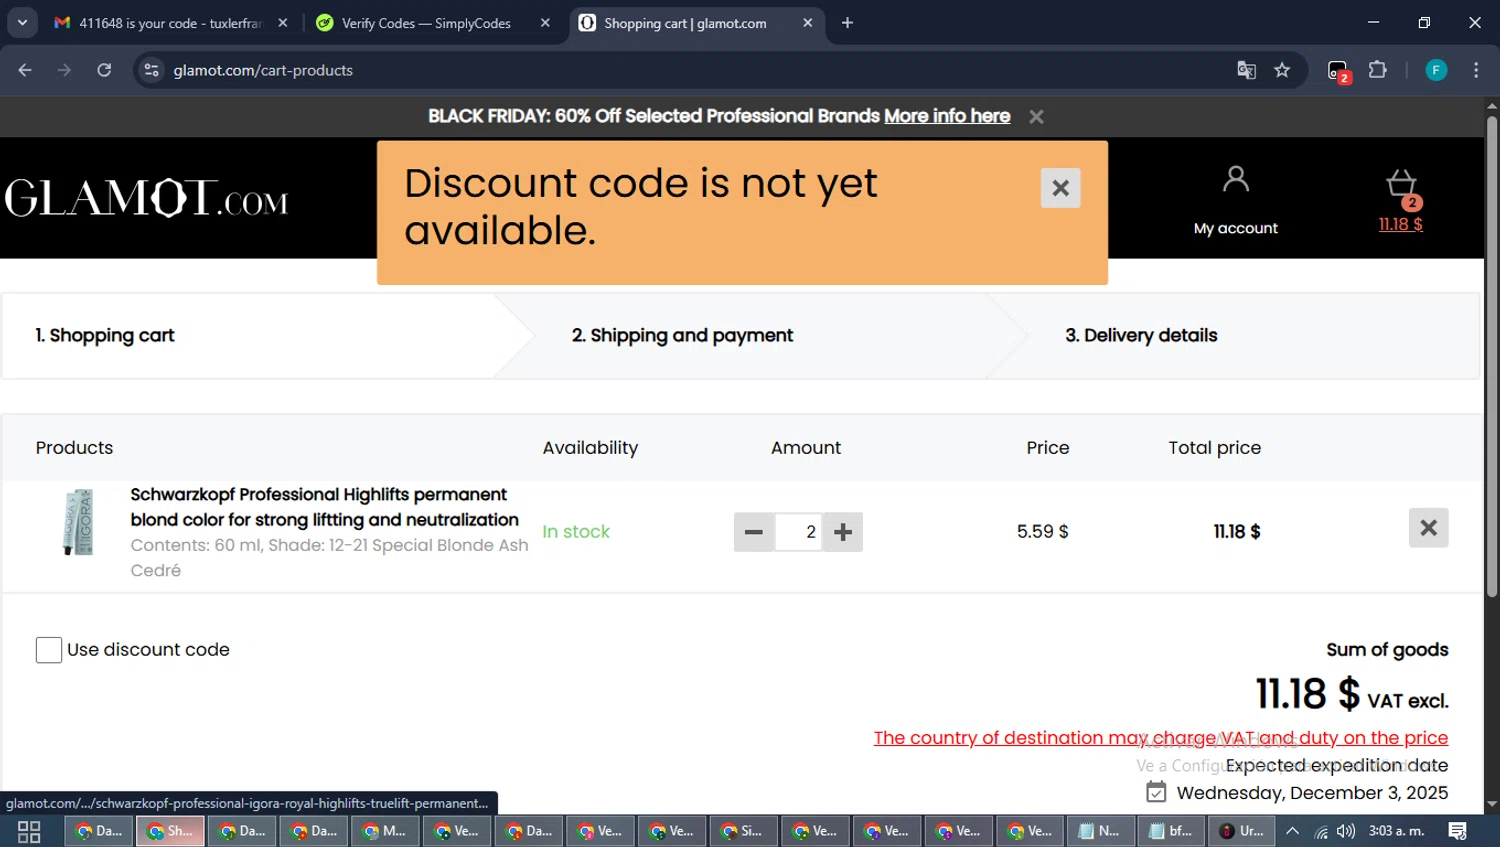Close the Shopping cart tab

click(808, 23)
